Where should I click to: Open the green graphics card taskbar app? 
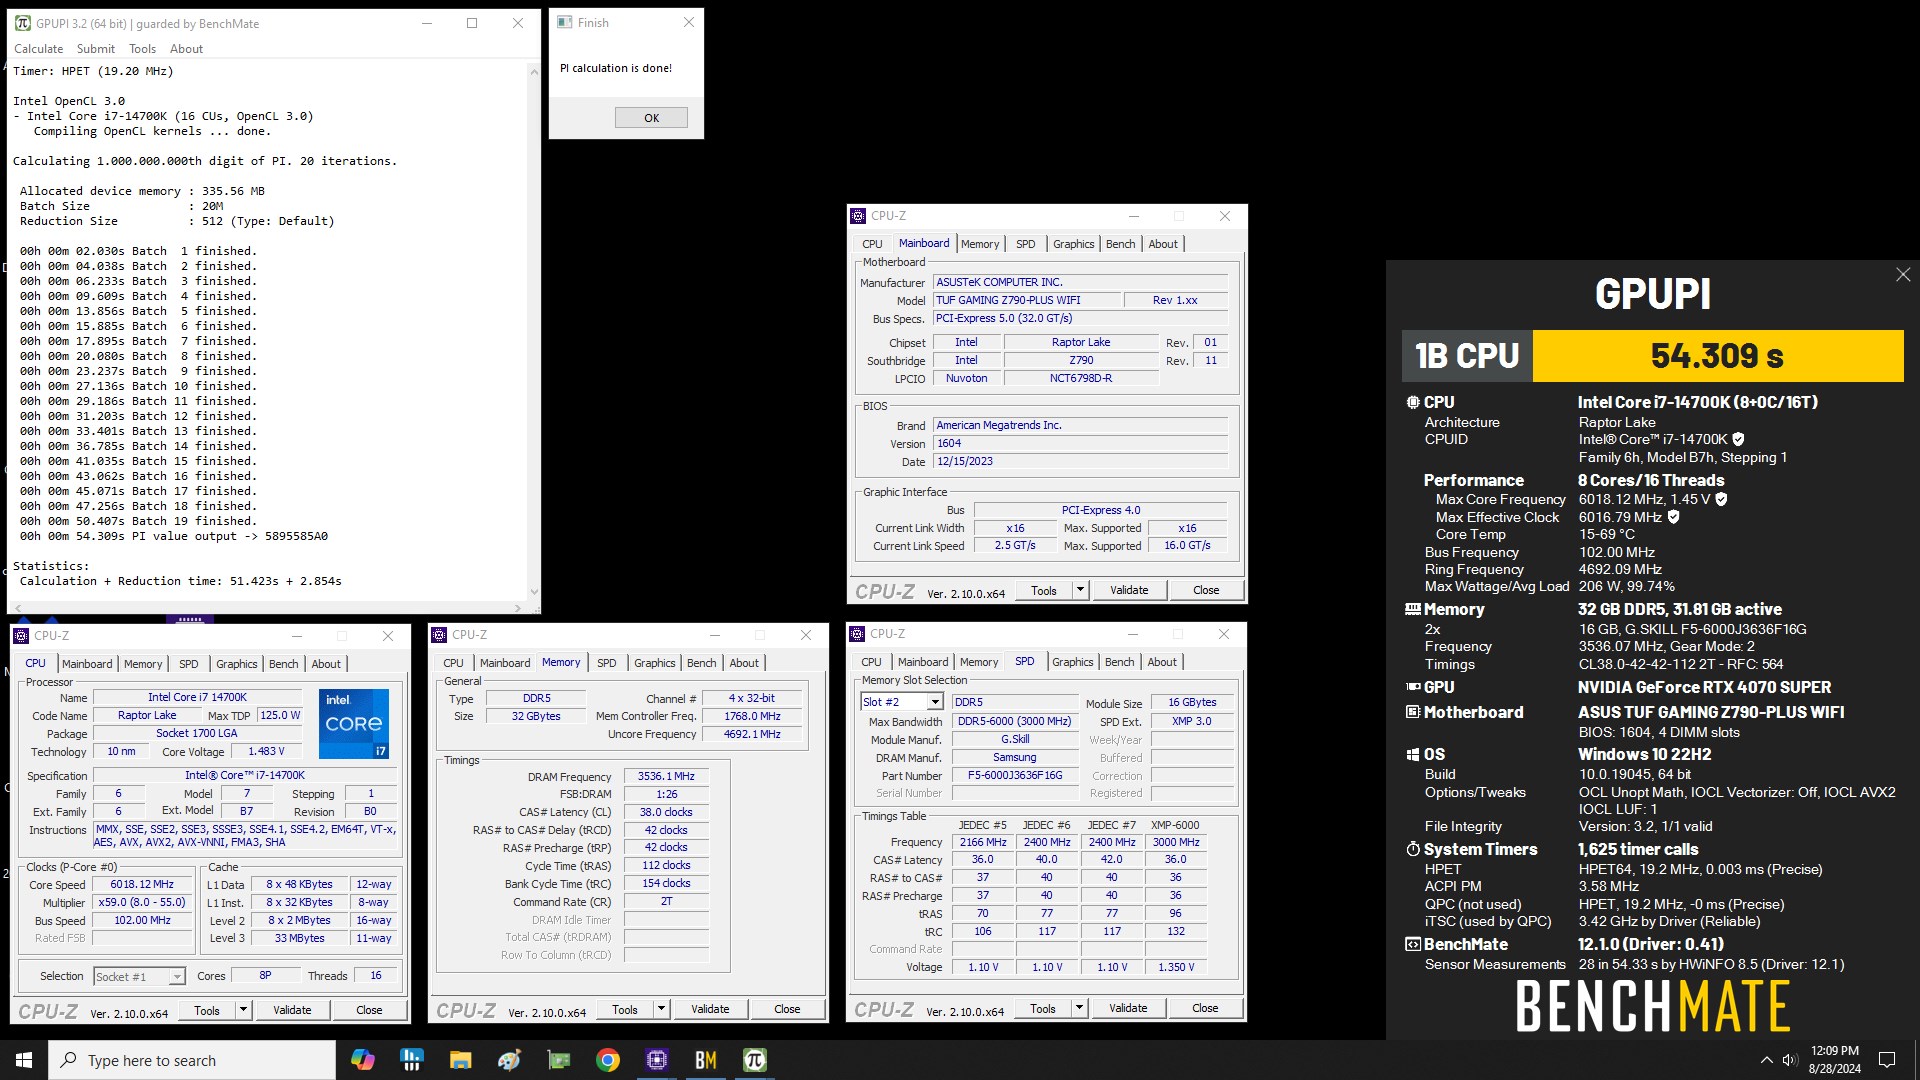[559, 1060]
